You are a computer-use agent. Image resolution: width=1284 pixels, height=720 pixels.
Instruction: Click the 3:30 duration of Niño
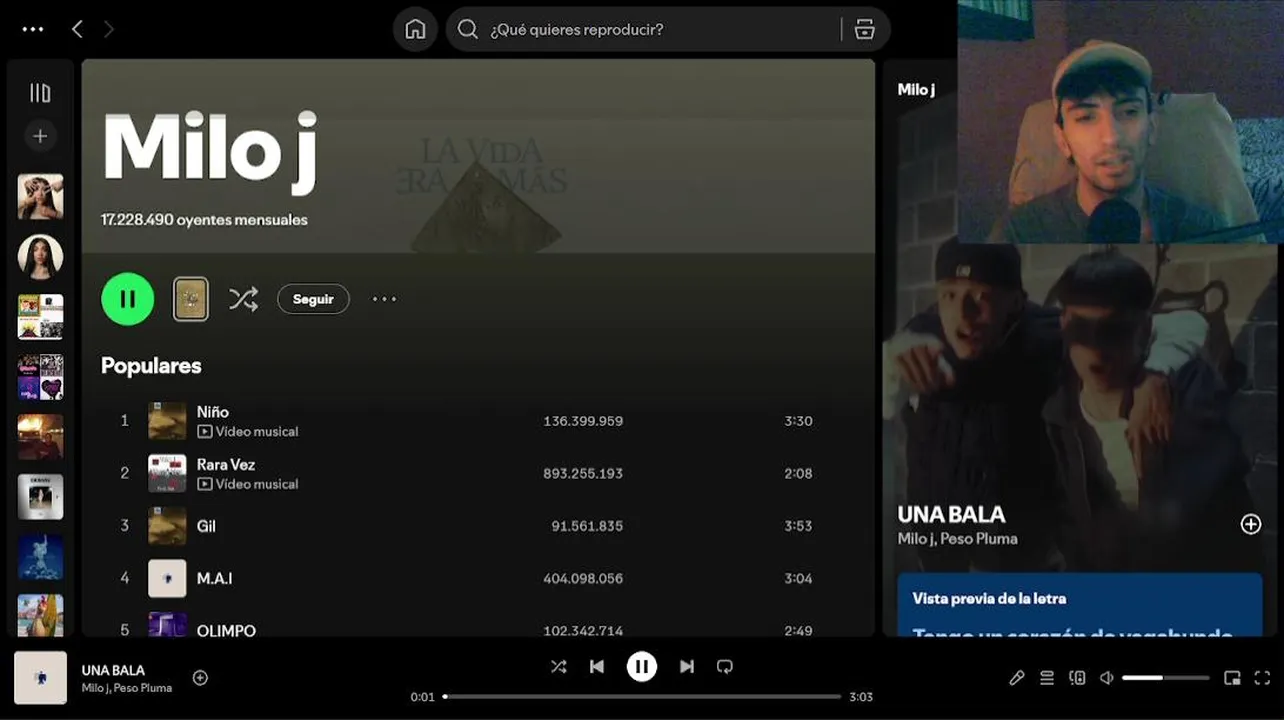(x=798, y=421)
